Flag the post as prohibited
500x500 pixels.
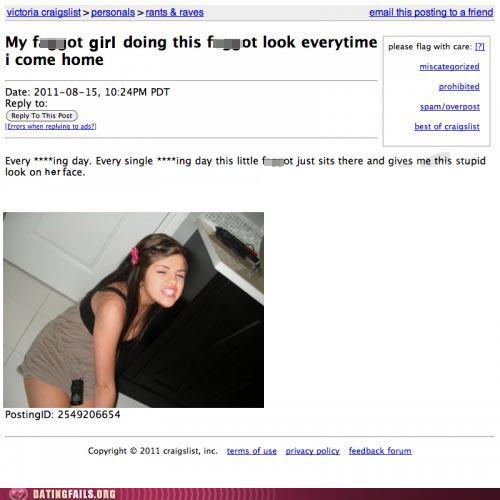point(459,87)
